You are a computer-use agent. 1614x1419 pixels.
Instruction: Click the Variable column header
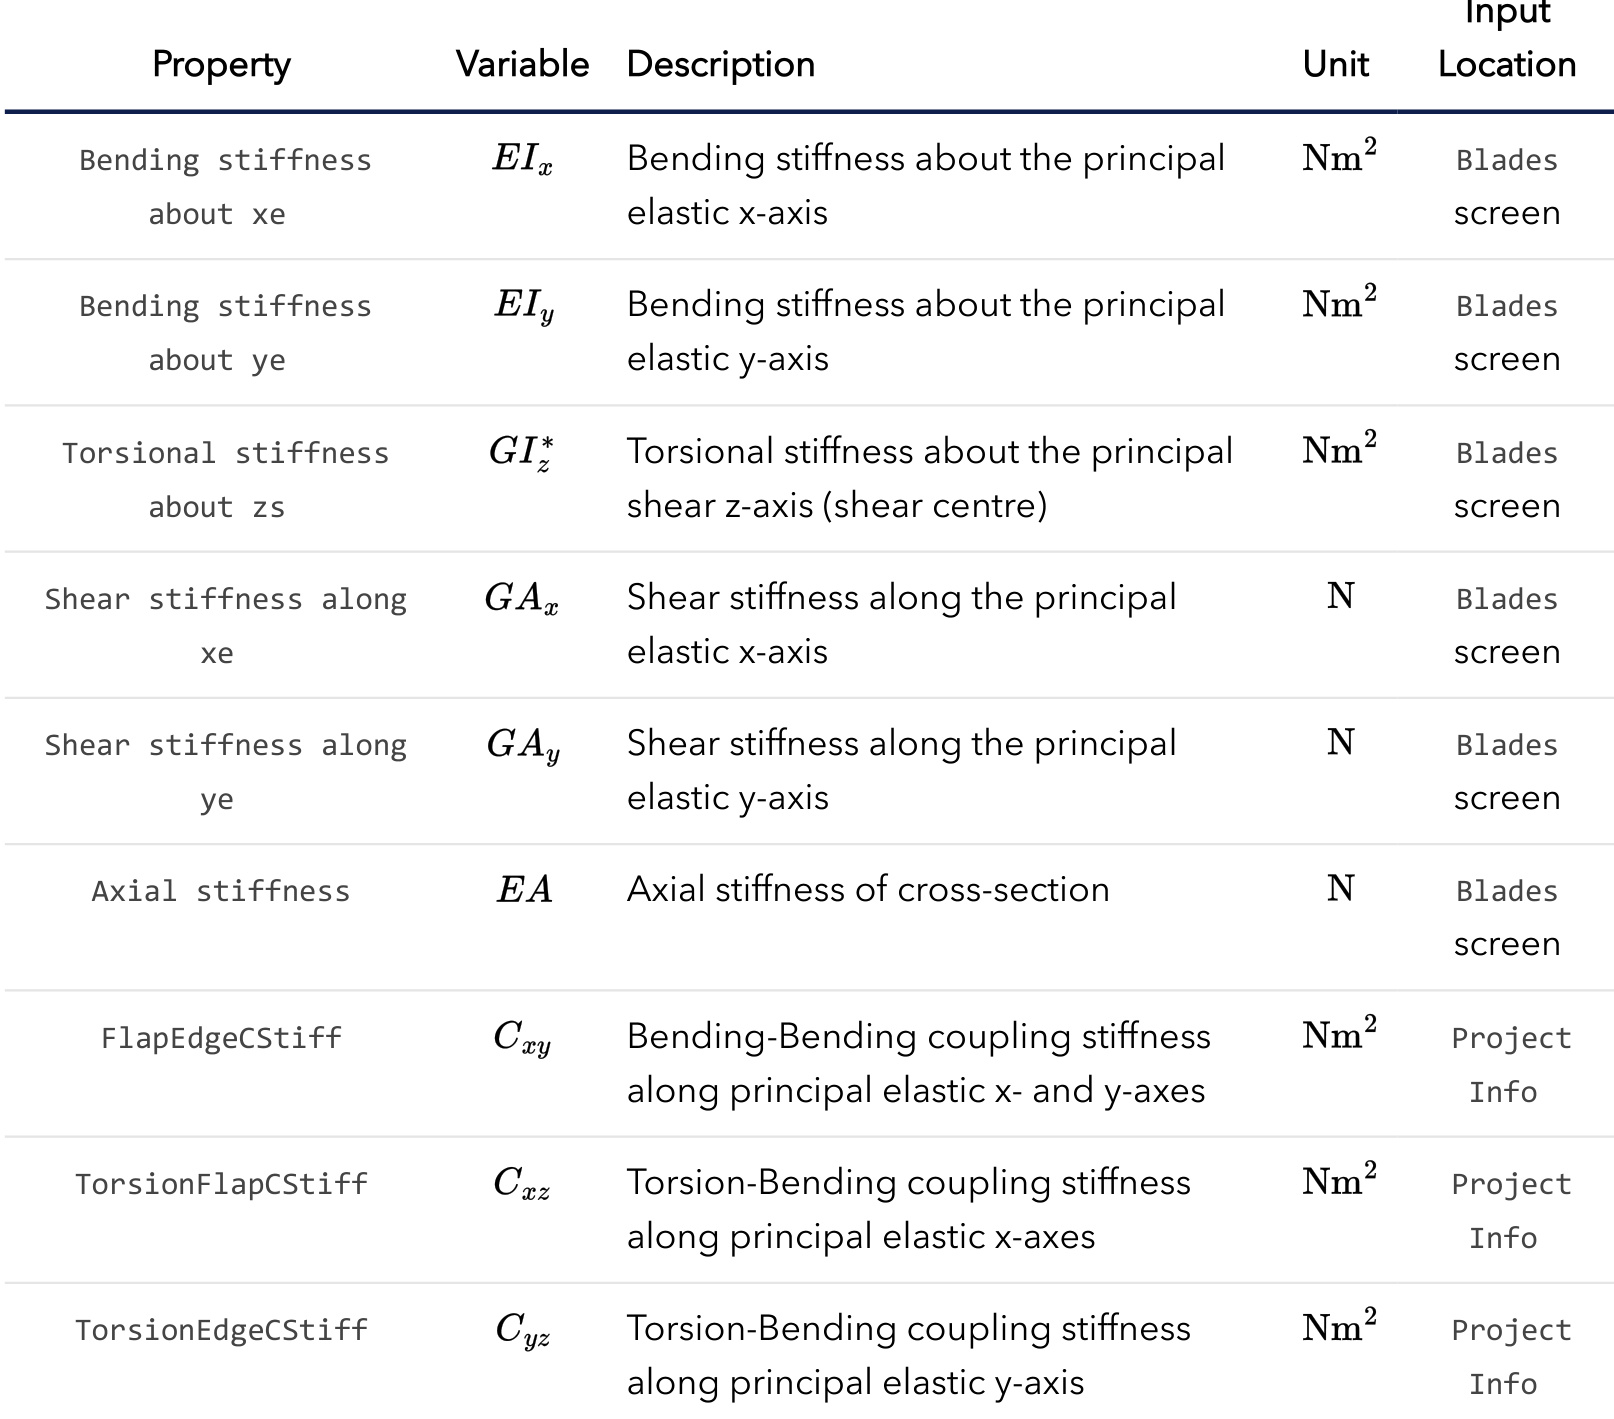522,65
